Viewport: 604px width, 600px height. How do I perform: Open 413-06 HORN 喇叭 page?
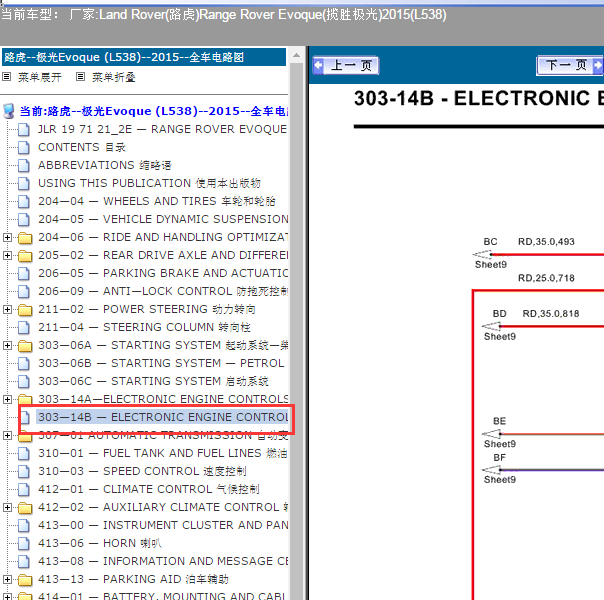pos(100,543)
